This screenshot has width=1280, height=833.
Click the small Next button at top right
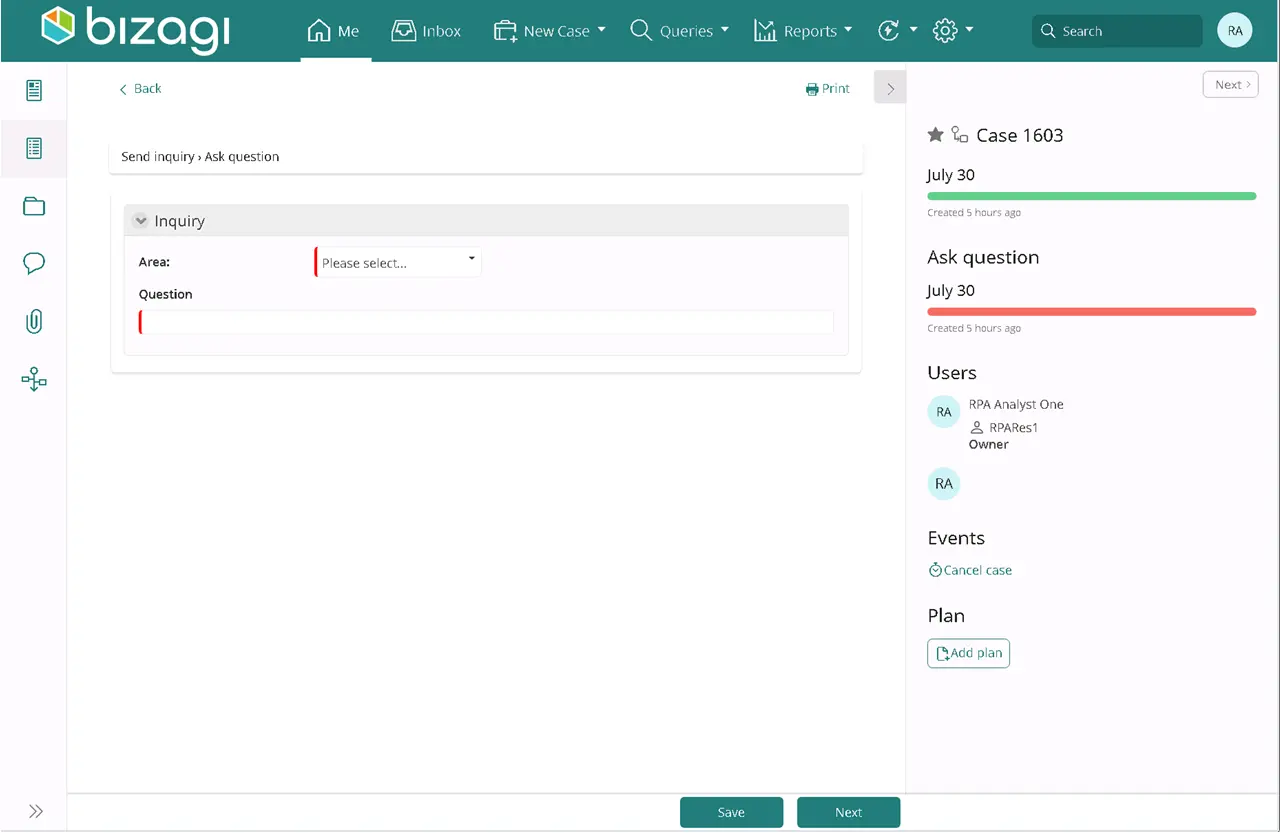1230,85
